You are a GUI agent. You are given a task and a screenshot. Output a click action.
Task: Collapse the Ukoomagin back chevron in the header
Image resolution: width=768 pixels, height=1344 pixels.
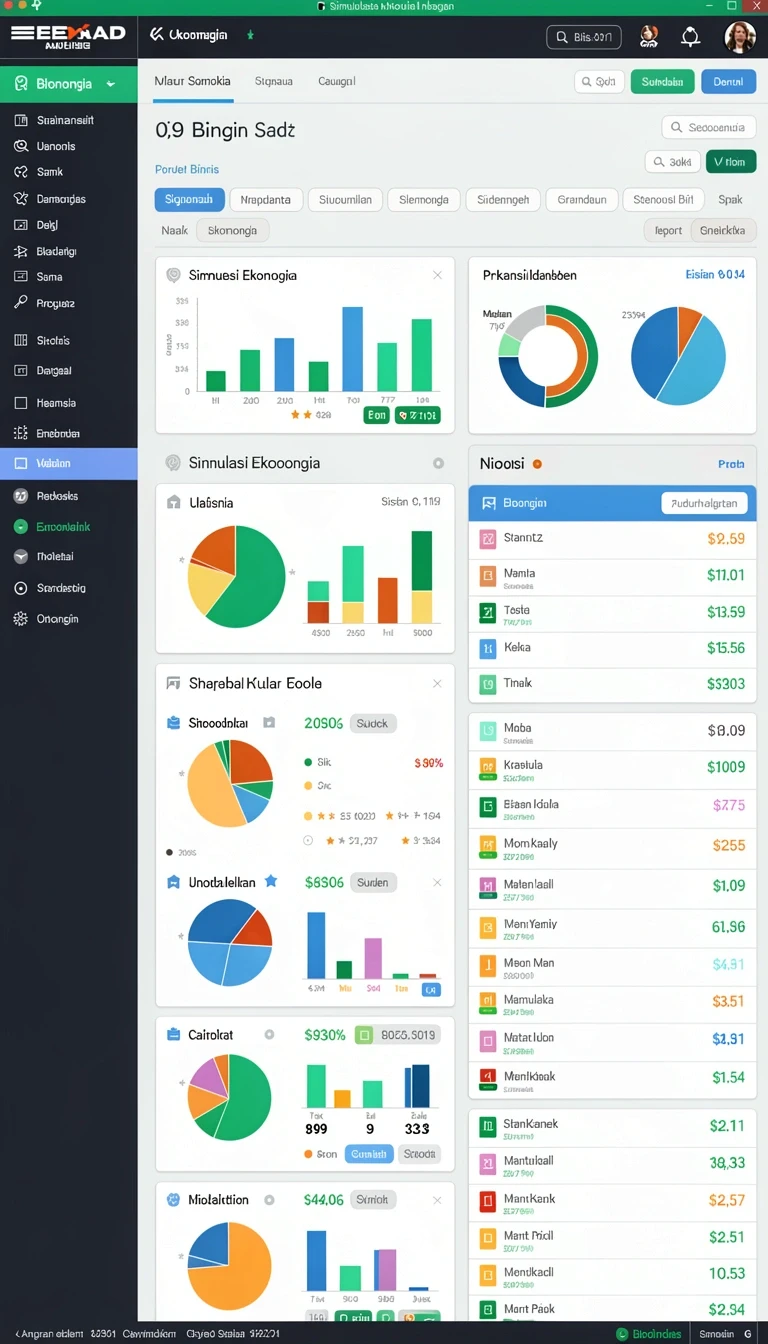156,35
